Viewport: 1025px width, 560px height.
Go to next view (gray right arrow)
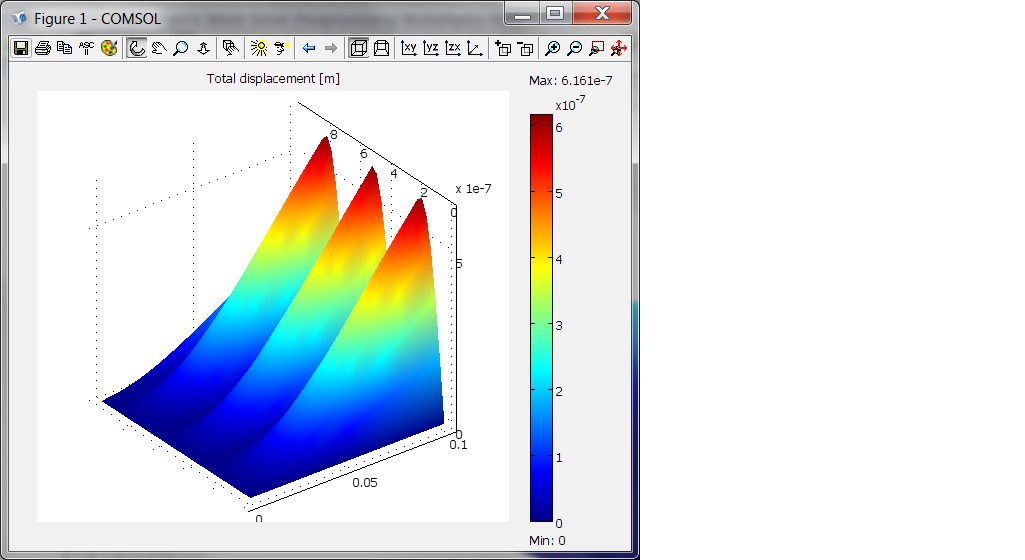point(331,48)
